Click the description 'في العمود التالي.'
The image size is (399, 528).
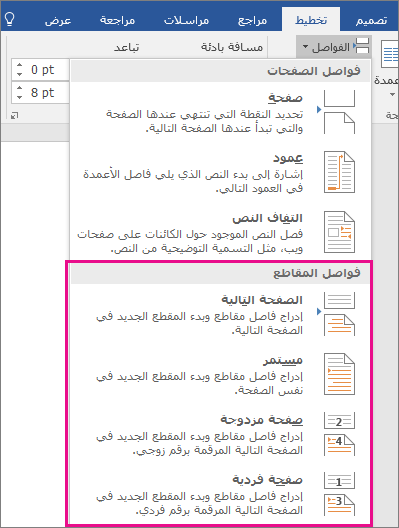pos(259,189)
